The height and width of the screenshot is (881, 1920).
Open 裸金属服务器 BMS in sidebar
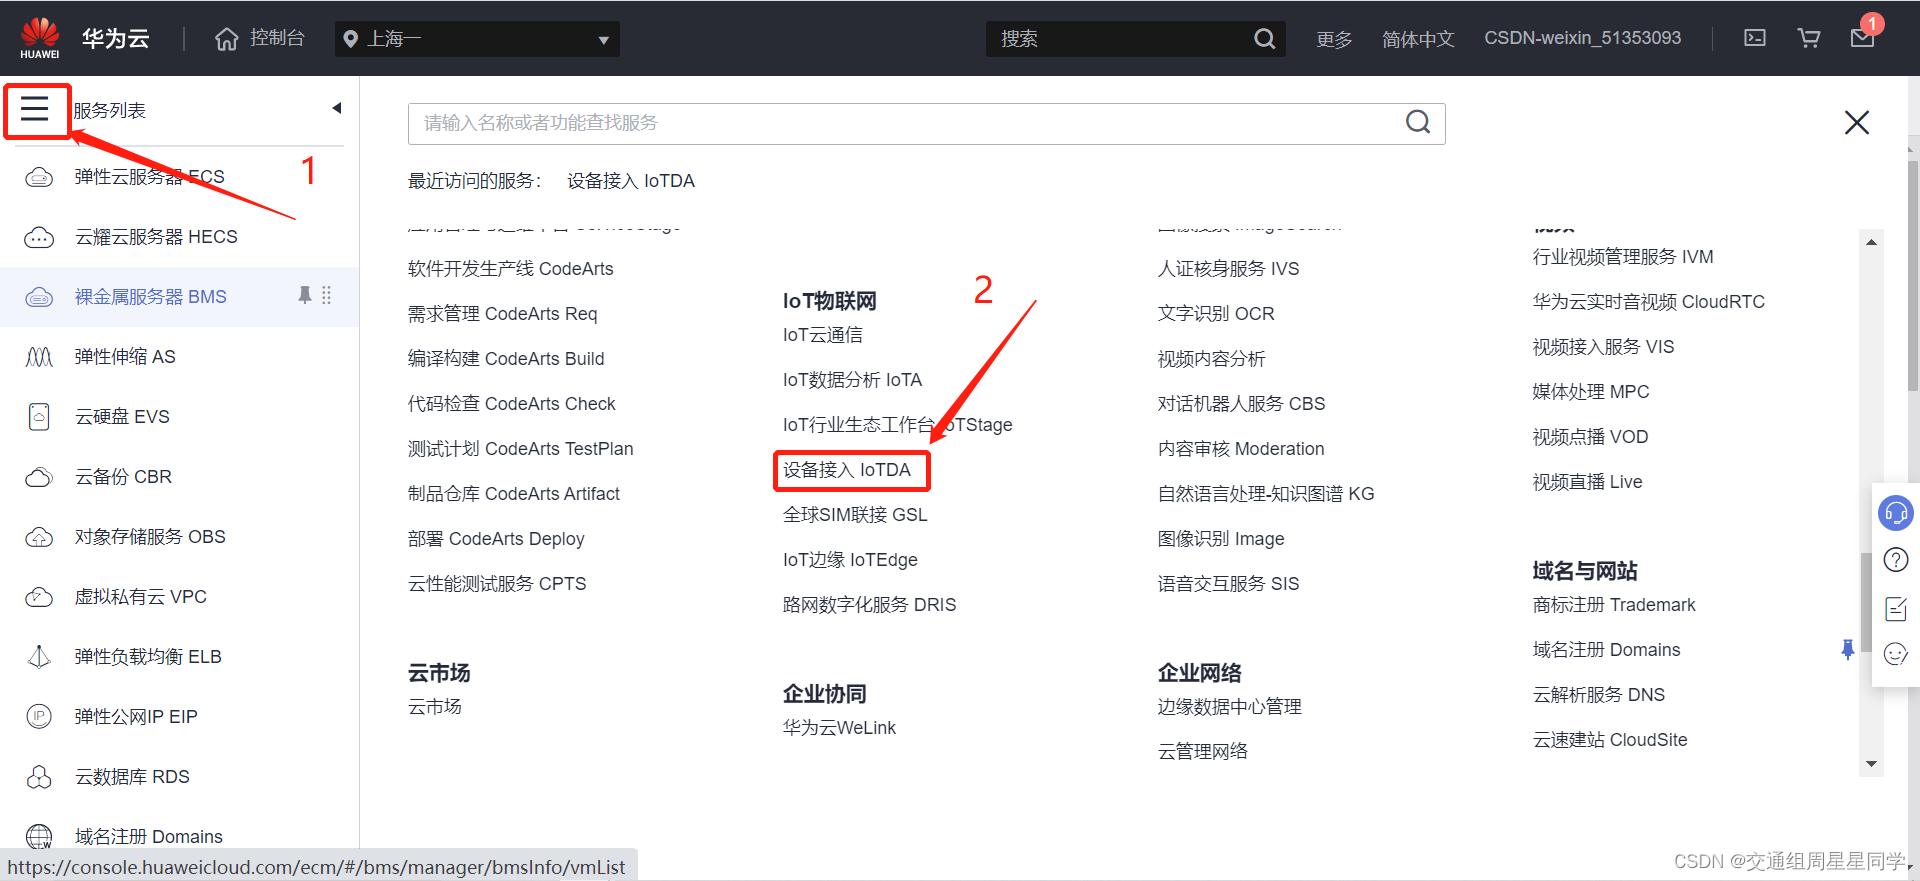151,297
